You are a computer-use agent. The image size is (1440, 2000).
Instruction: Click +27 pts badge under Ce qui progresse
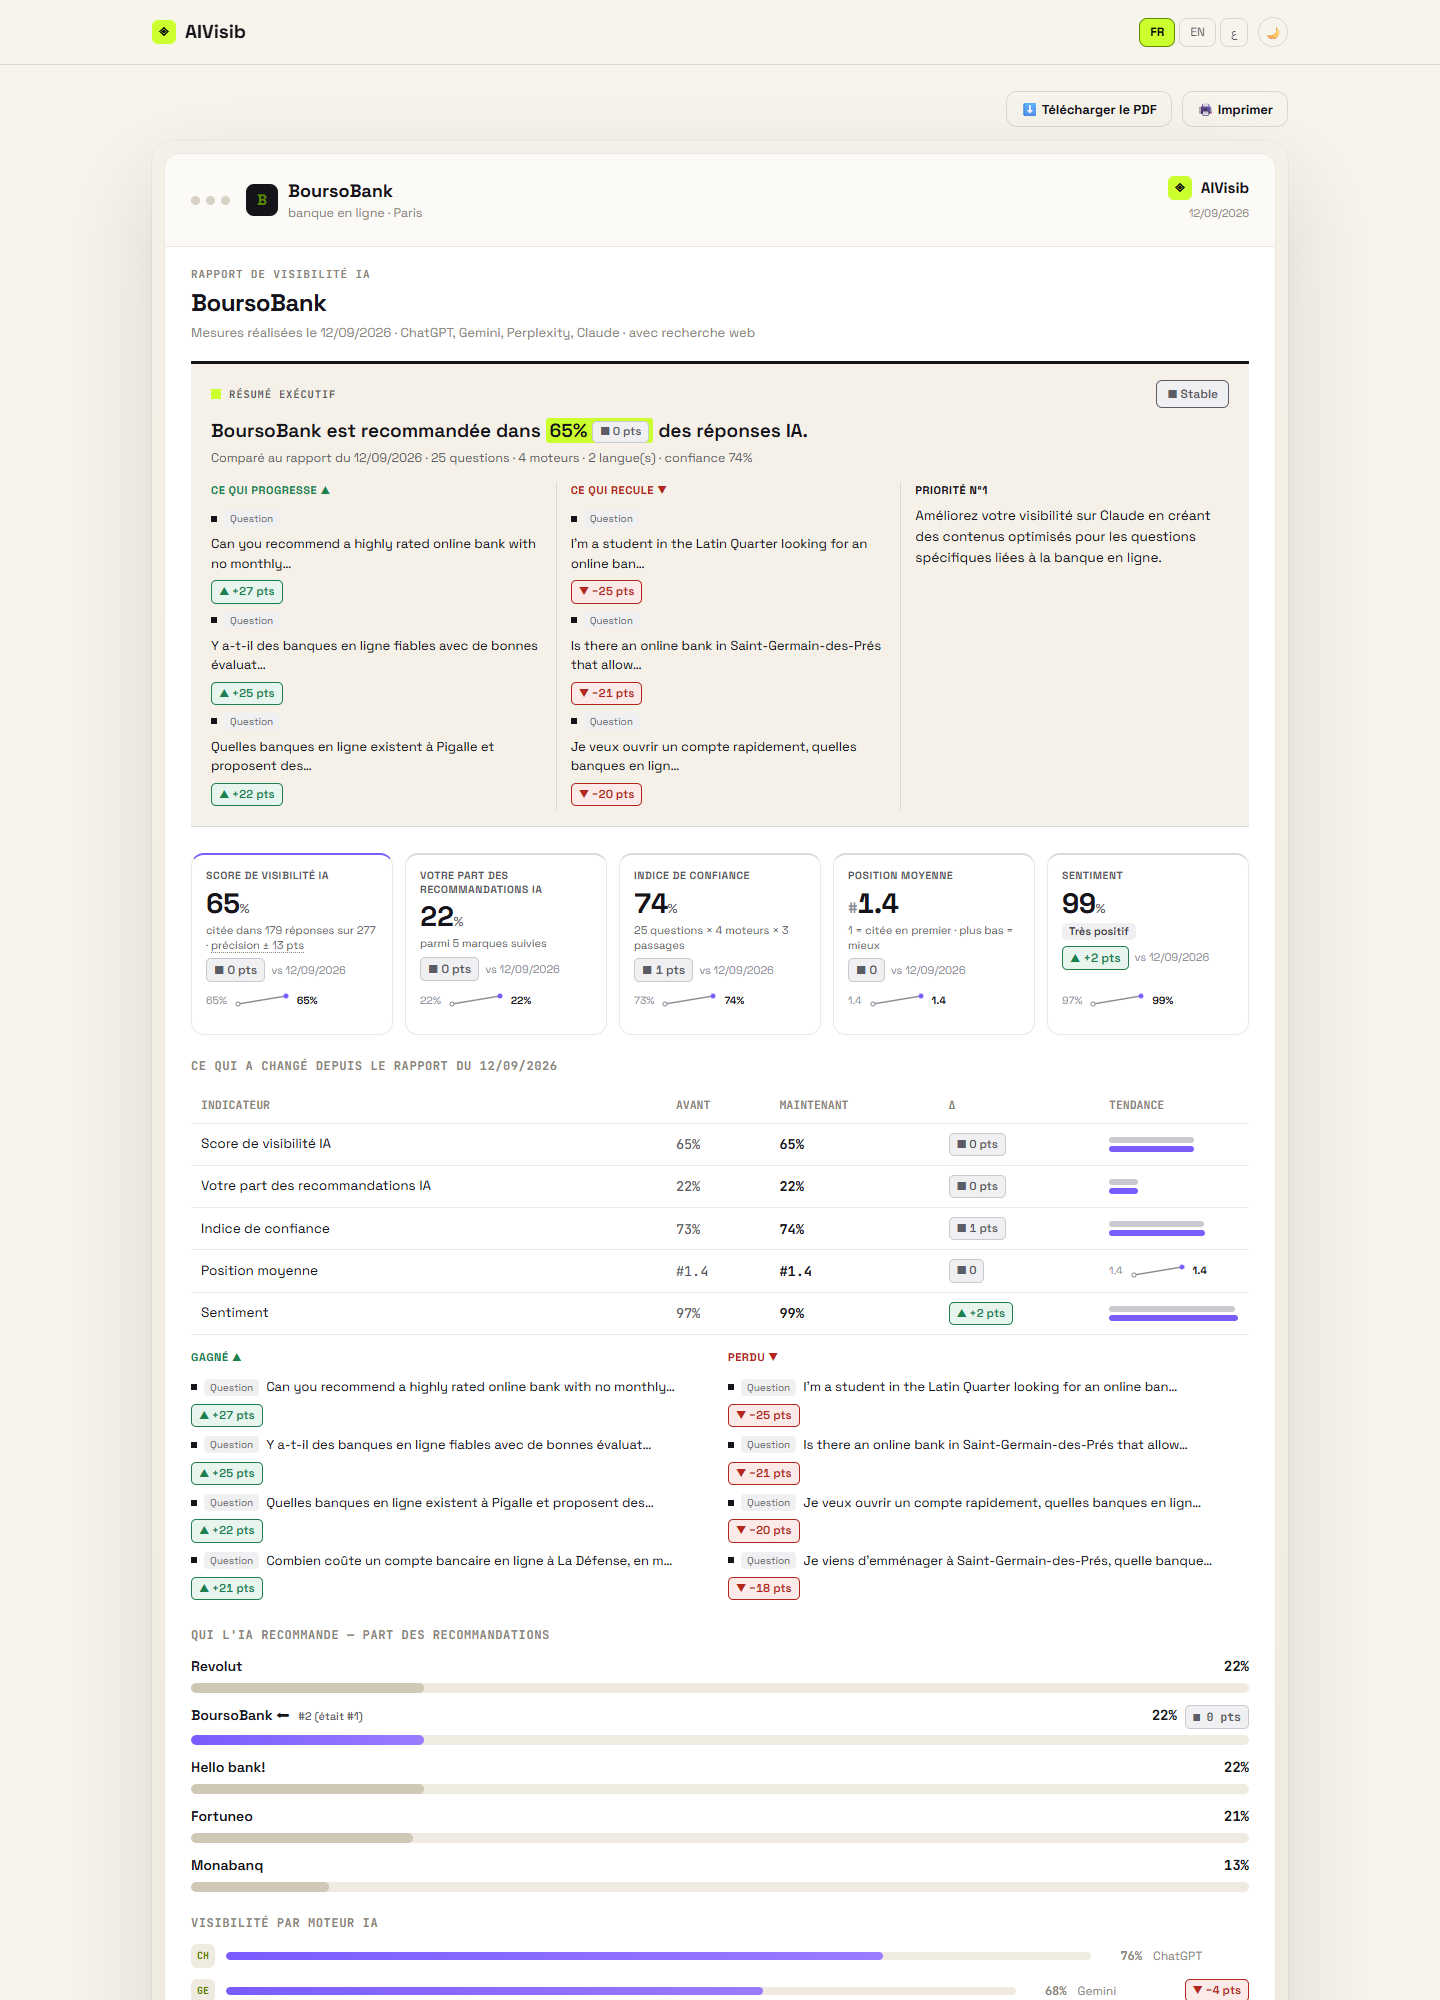point(247,592)
